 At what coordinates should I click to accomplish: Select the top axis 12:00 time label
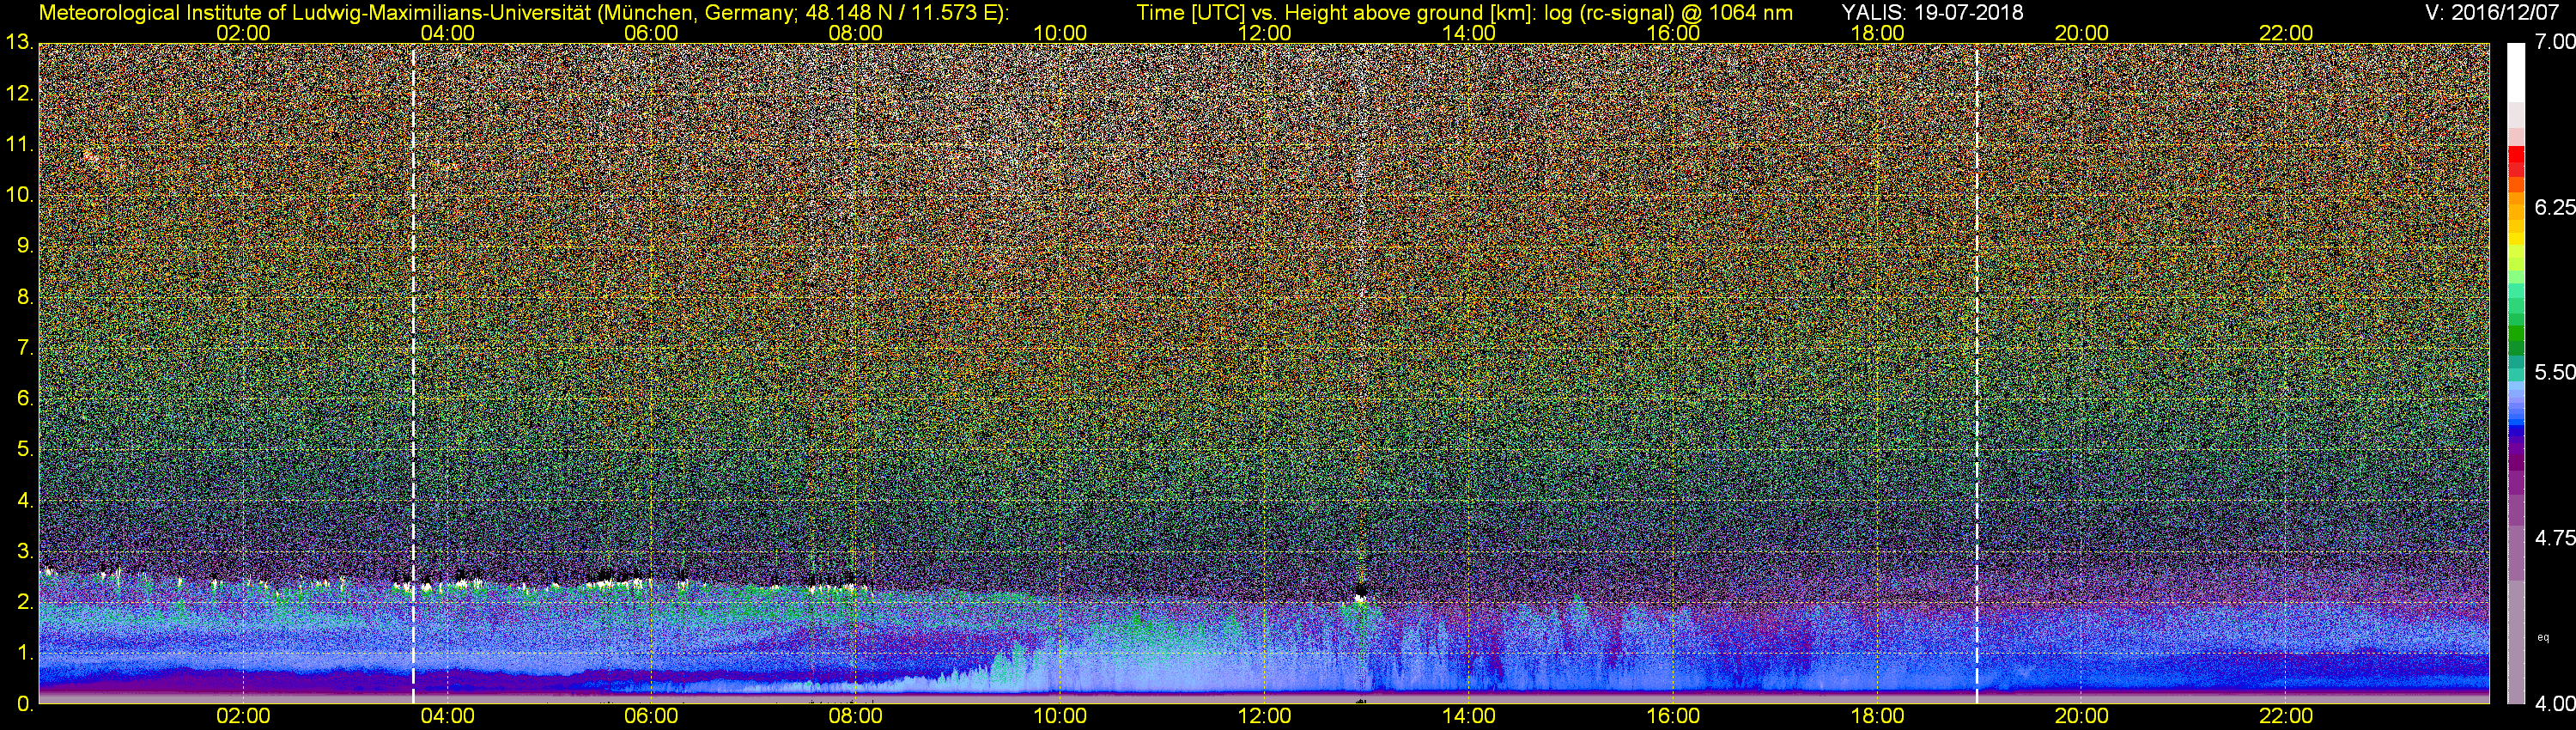pos(1264,33)
